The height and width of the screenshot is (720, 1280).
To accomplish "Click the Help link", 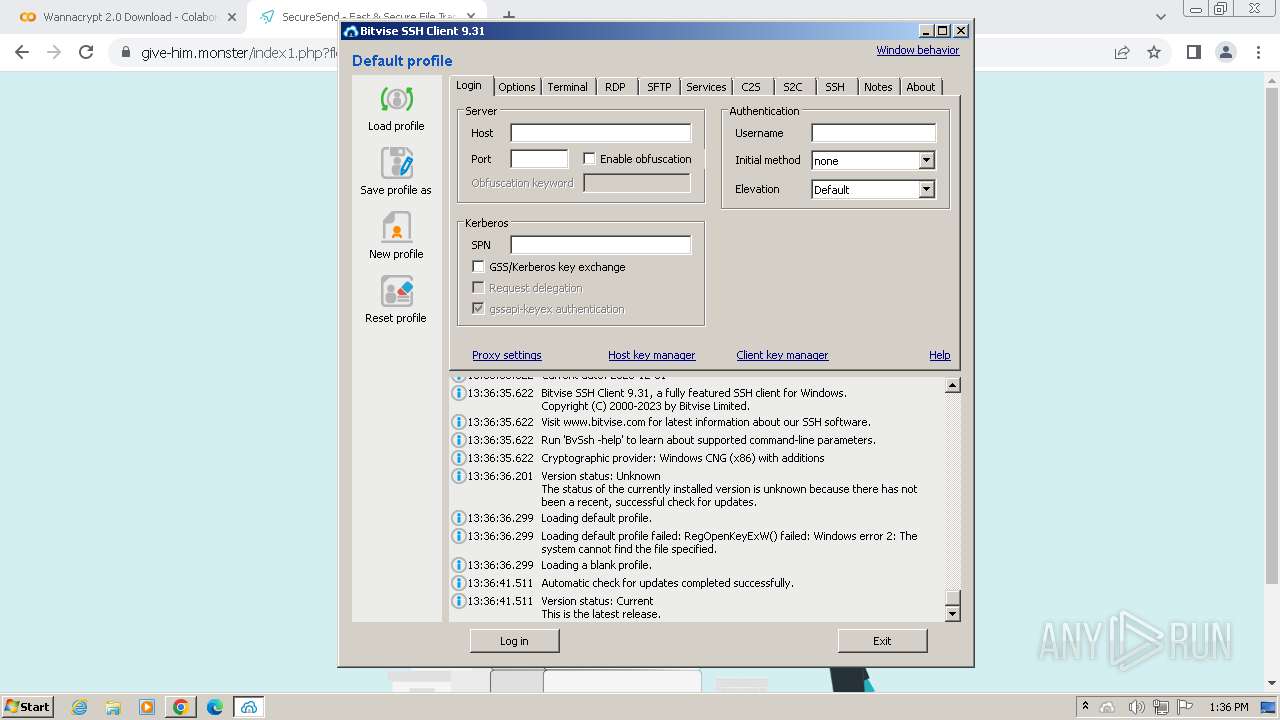I will click(x=939, y=355).
